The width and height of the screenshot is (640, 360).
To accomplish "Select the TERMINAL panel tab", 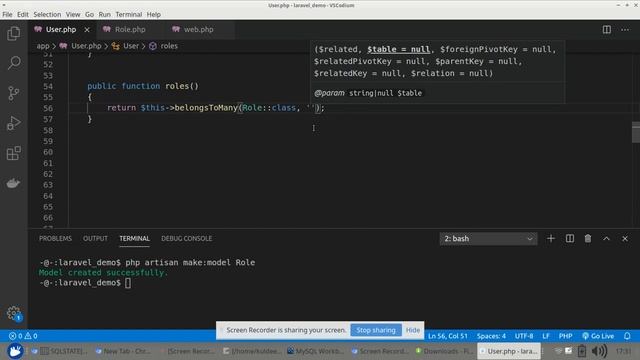I will click(x=134, y=238).
